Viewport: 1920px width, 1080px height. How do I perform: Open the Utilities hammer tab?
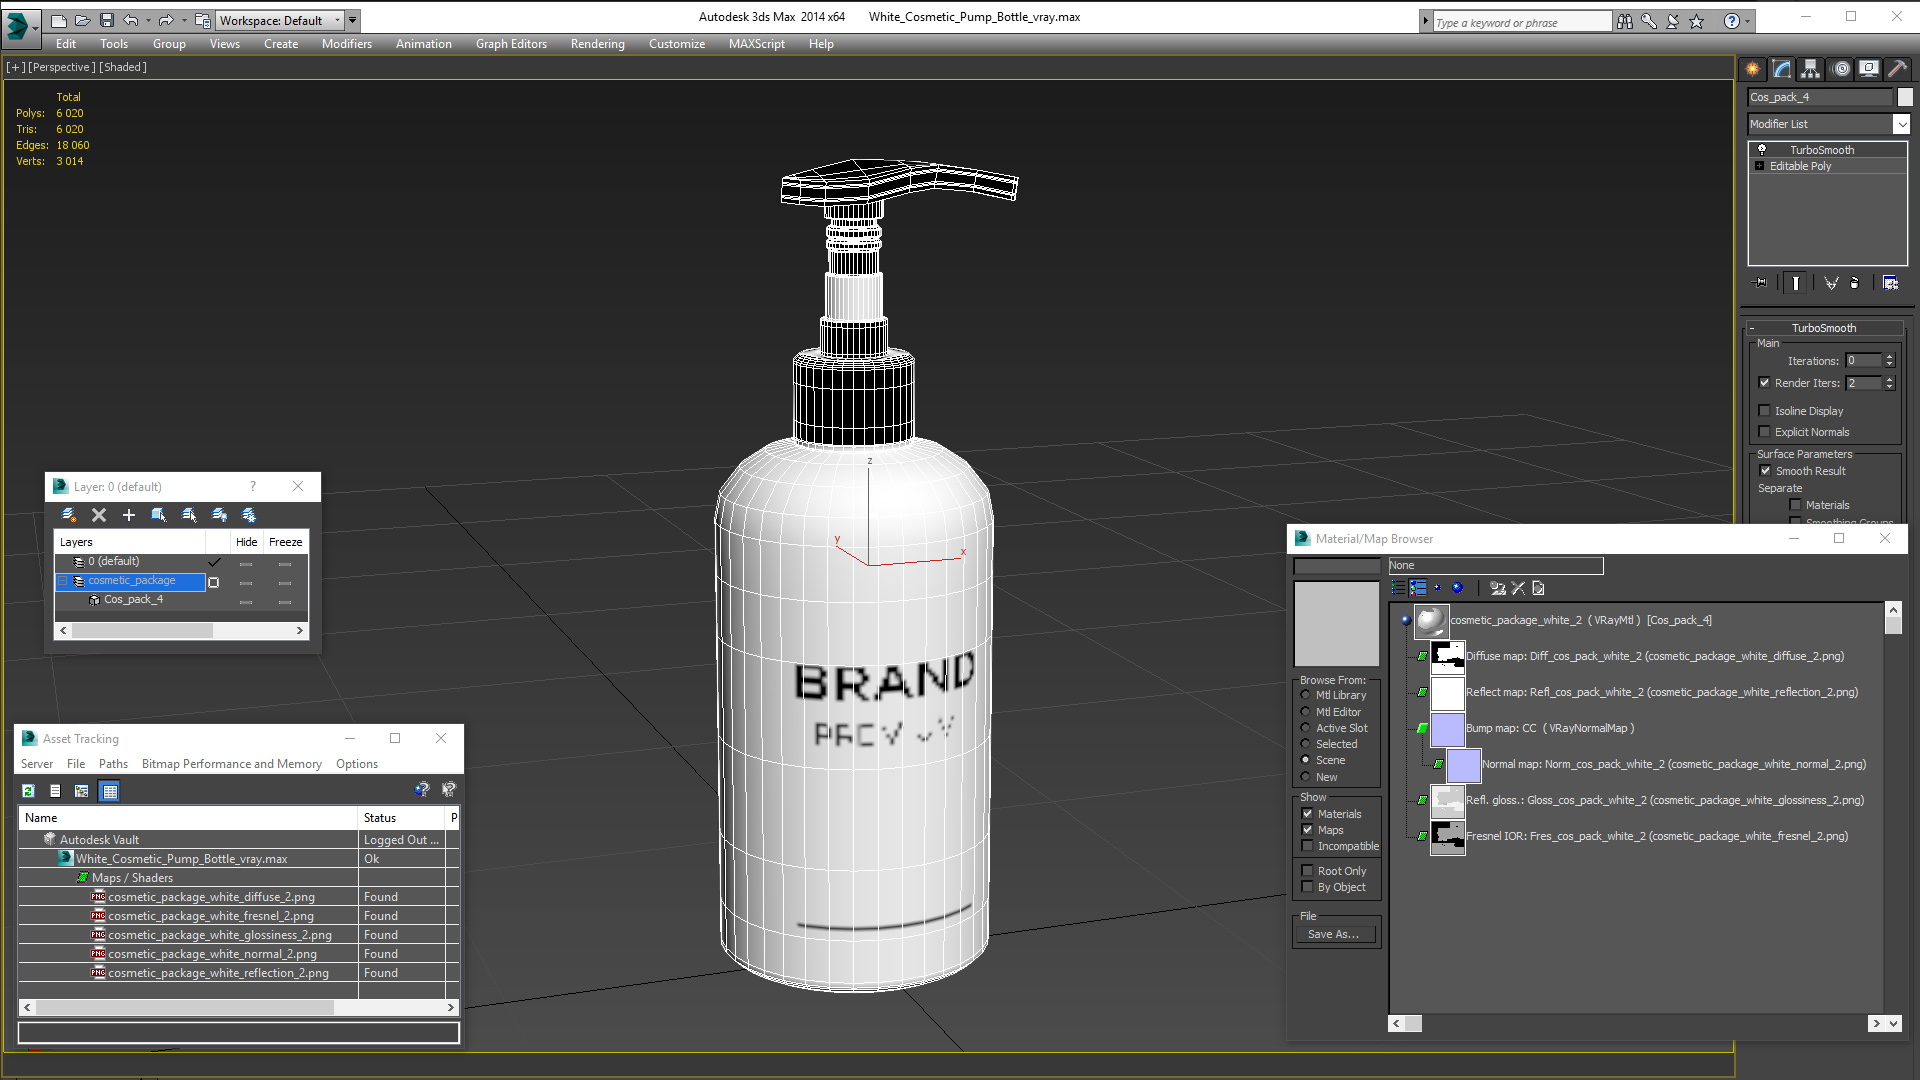tap(1897, 69)
